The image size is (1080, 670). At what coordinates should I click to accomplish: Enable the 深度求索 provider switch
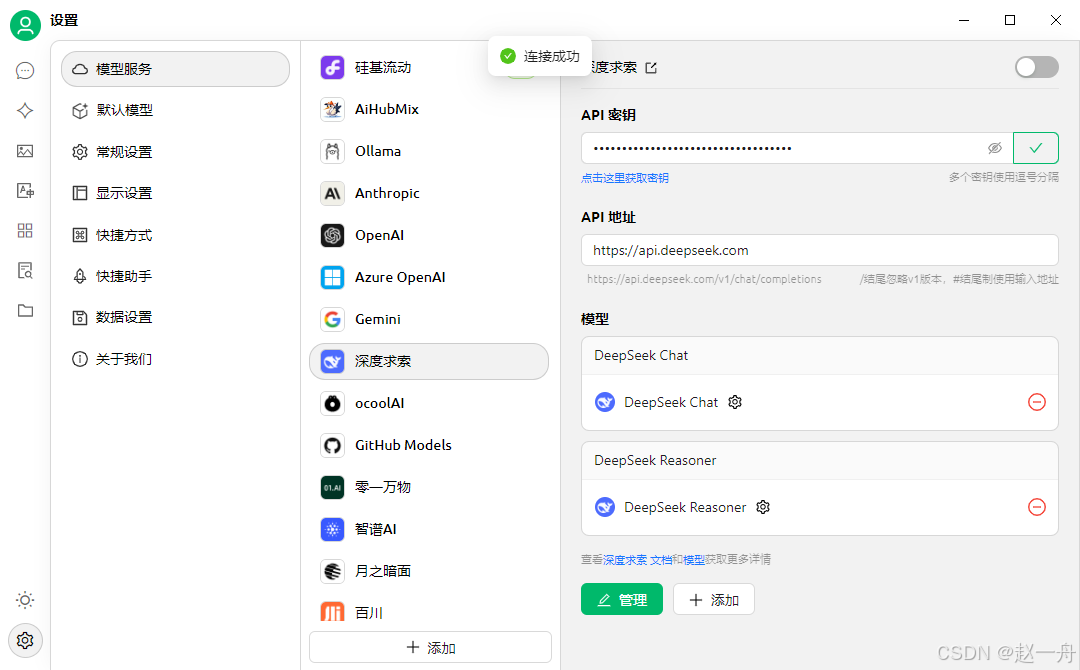click(x=1037, y=67)
